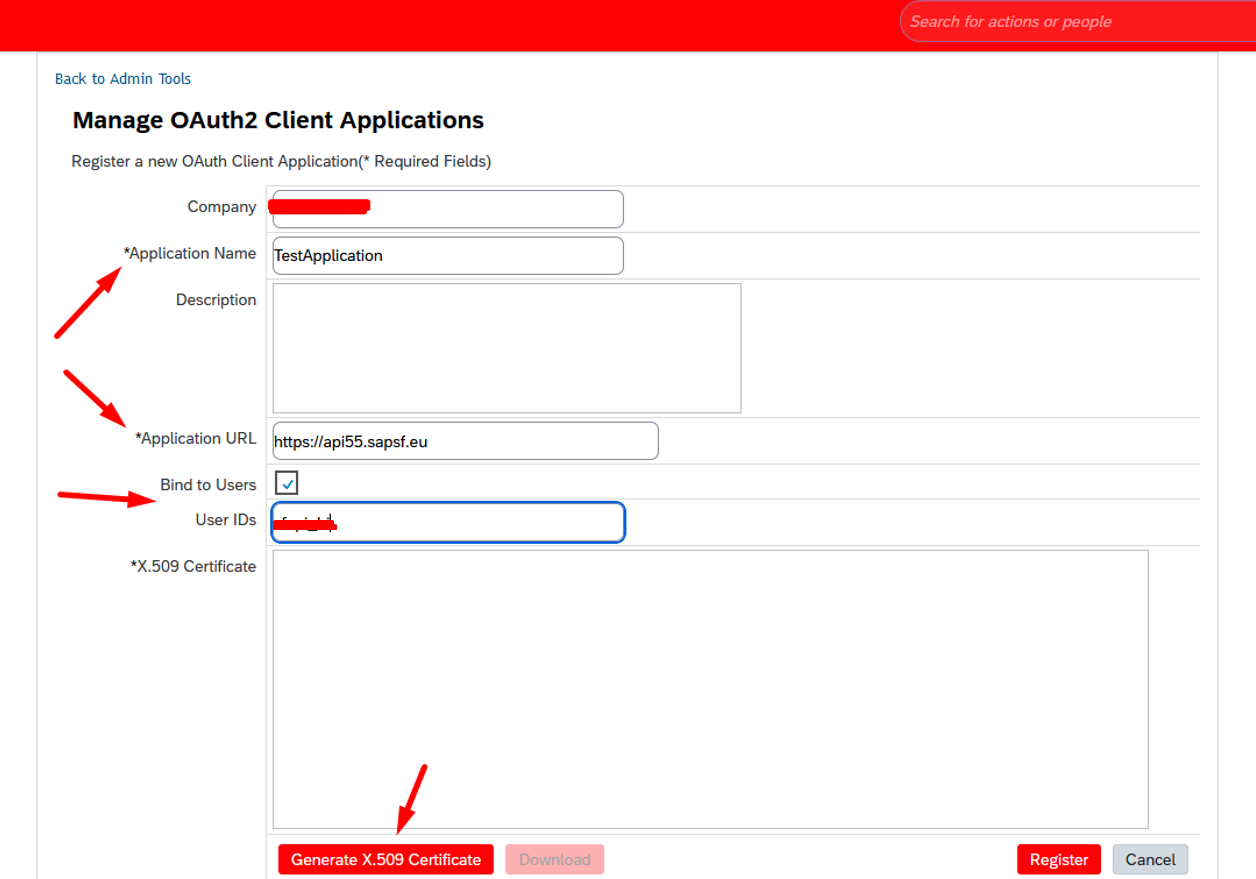This screenshot has height=879, width=1256.
Task: Select the Application Name text field
Action: pyautogui.click(x=448, y=256)
